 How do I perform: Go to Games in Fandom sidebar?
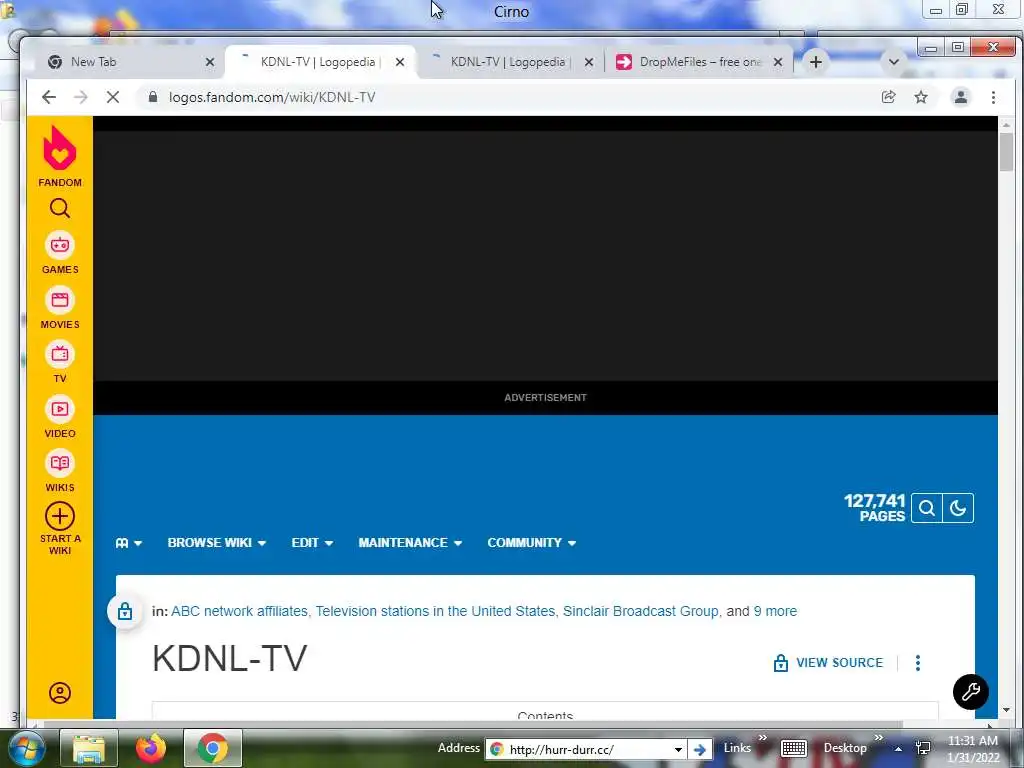[59, 253]
